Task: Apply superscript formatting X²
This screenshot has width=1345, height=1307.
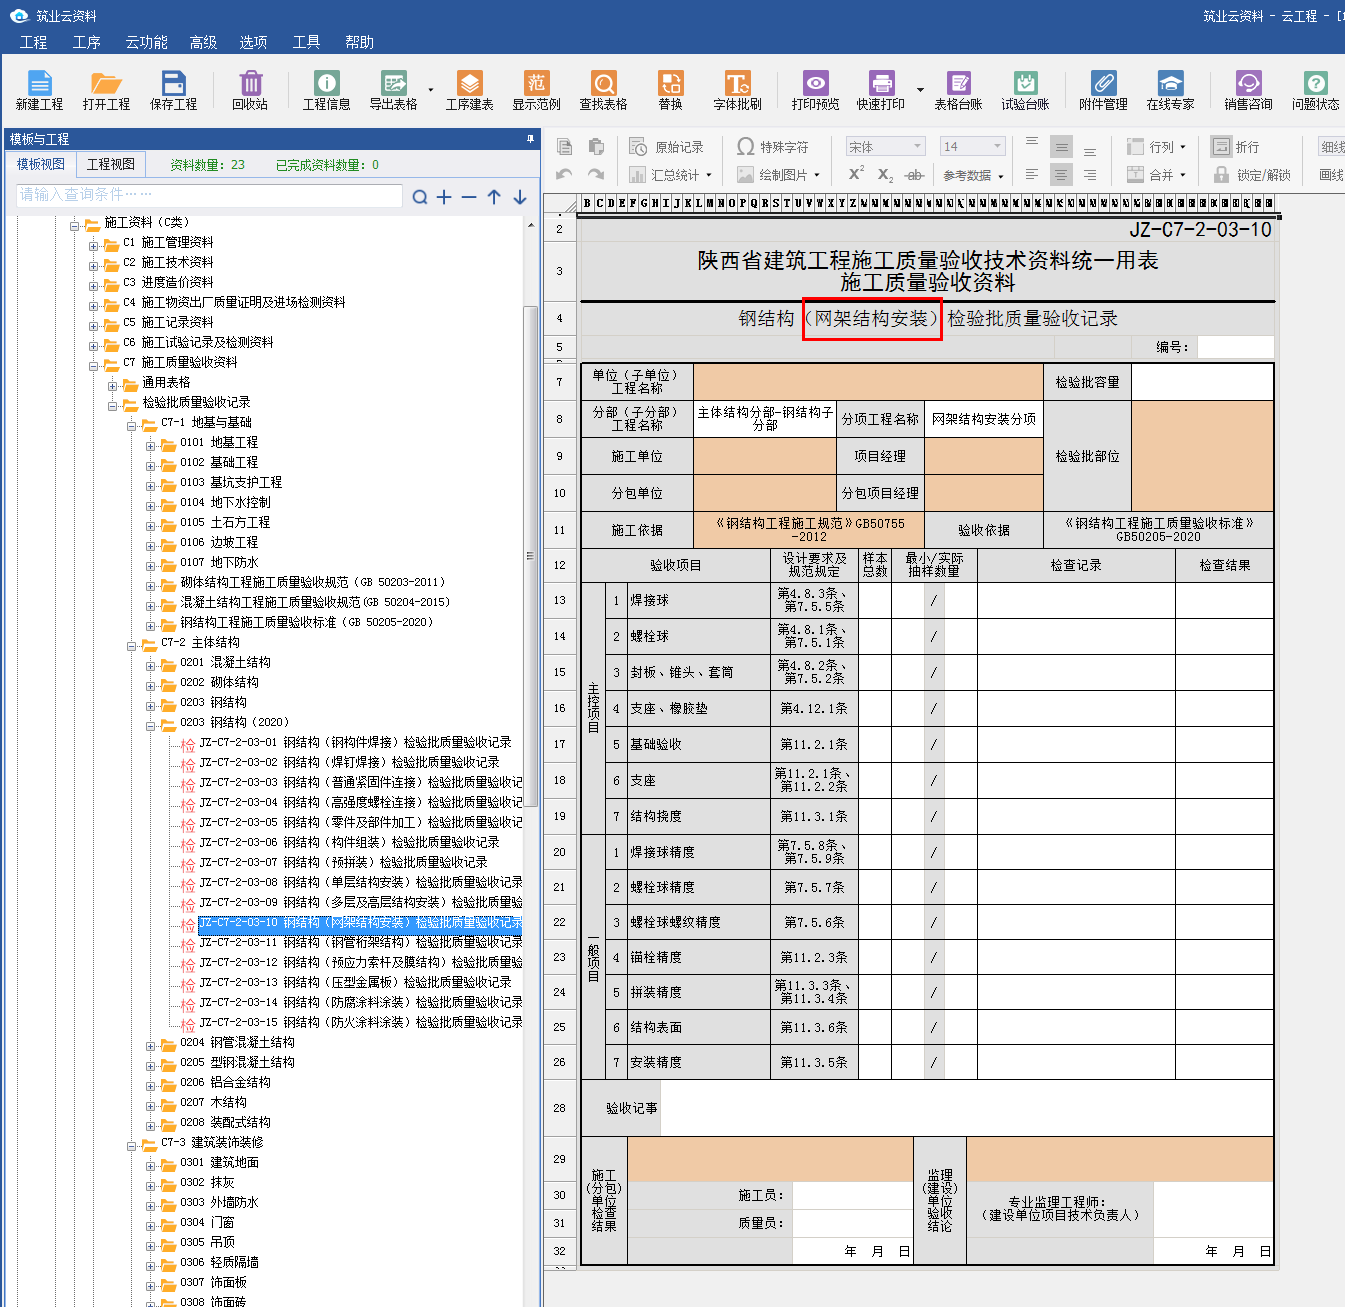Action: coord(856,174)
